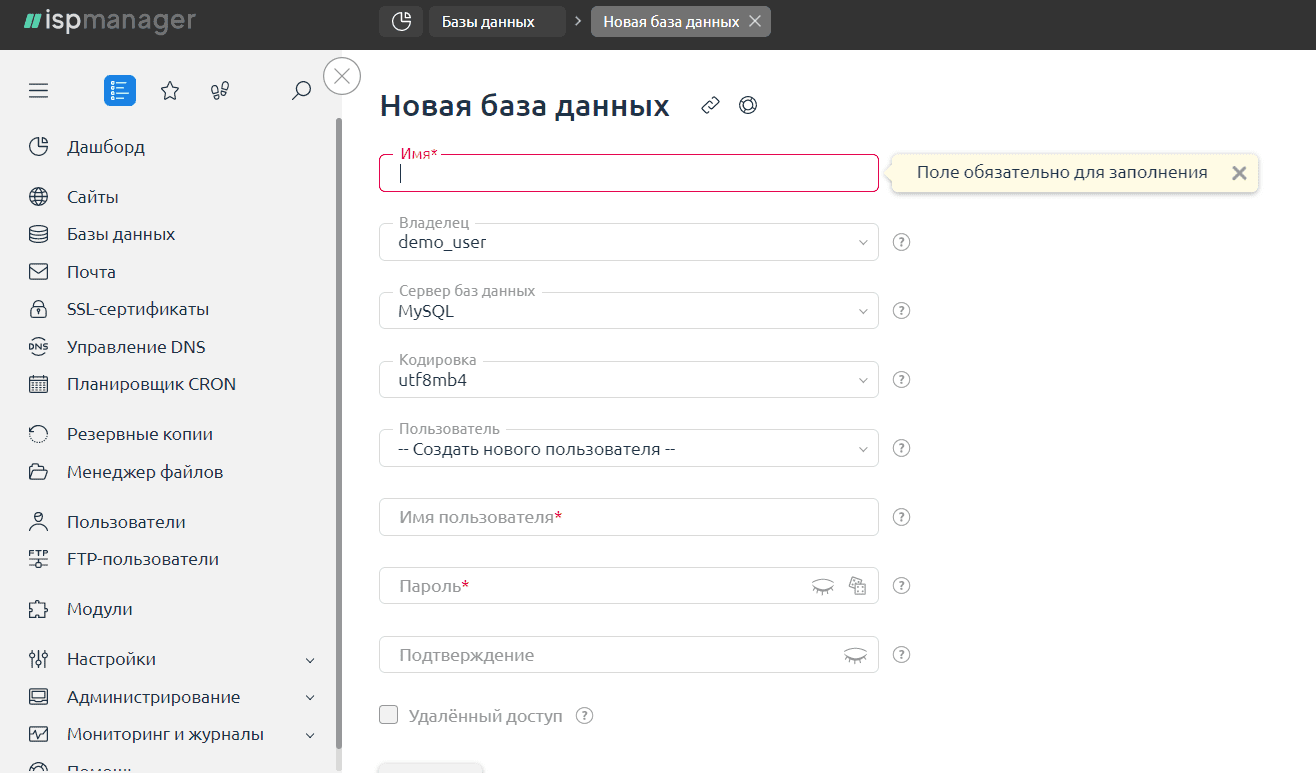Toggle visibility eye in Подтверждение field
Screen dimensions: 1316x773
tap(855, 656)
